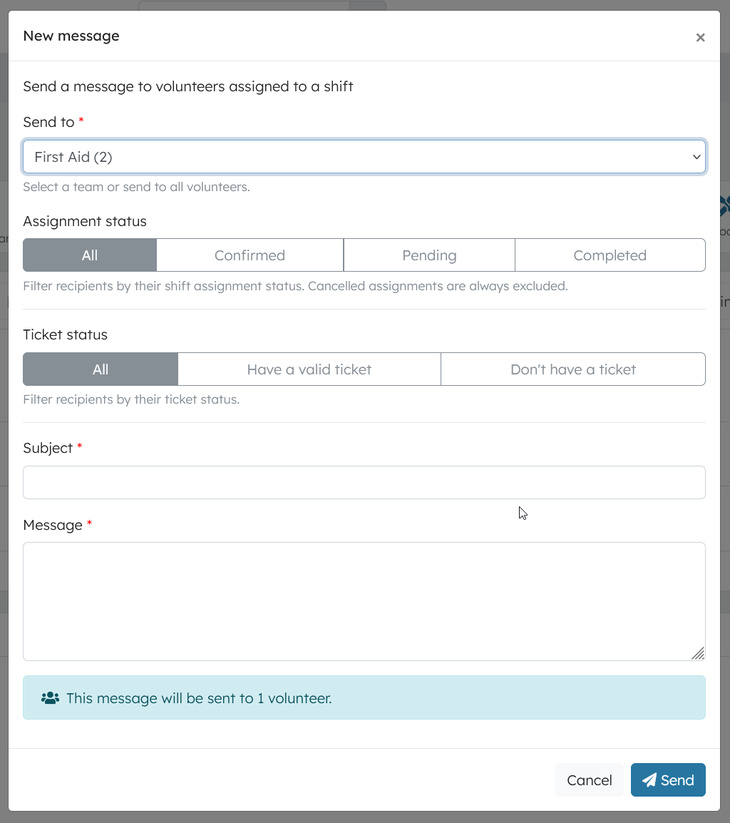The height and width of the screenshot is (823, 730).
Task: Pick the Have a valid ticket option
Action: tap(309, 369)
